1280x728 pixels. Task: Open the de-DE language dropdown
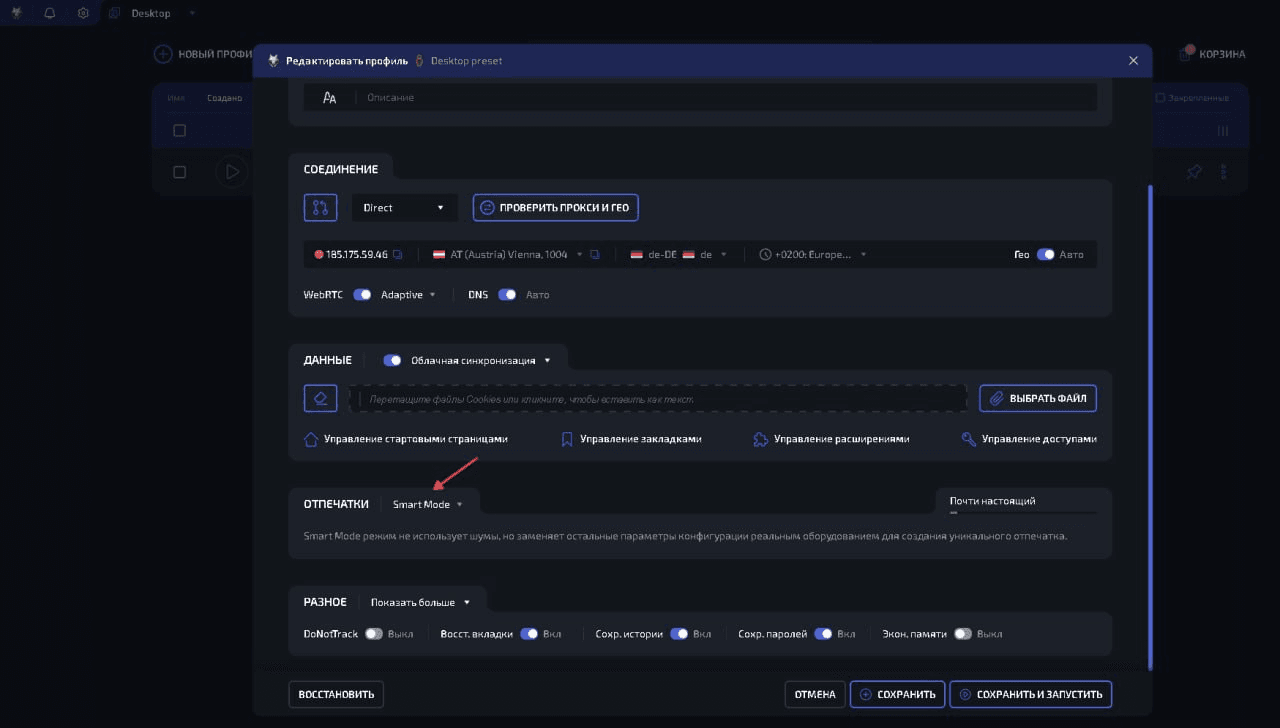678,255
